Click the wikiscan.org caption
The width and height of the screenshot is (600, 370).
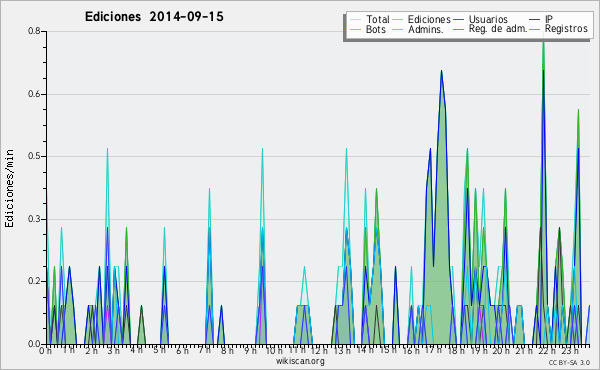point(300,361)
